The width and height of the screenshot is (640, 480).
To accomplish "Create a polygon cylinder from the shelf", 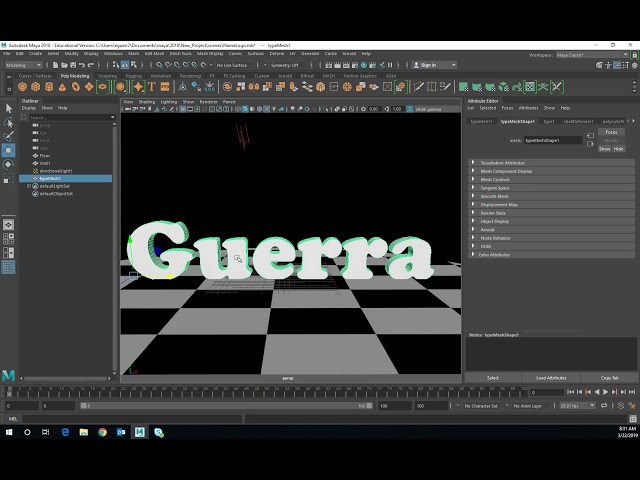I will point(49,87).
